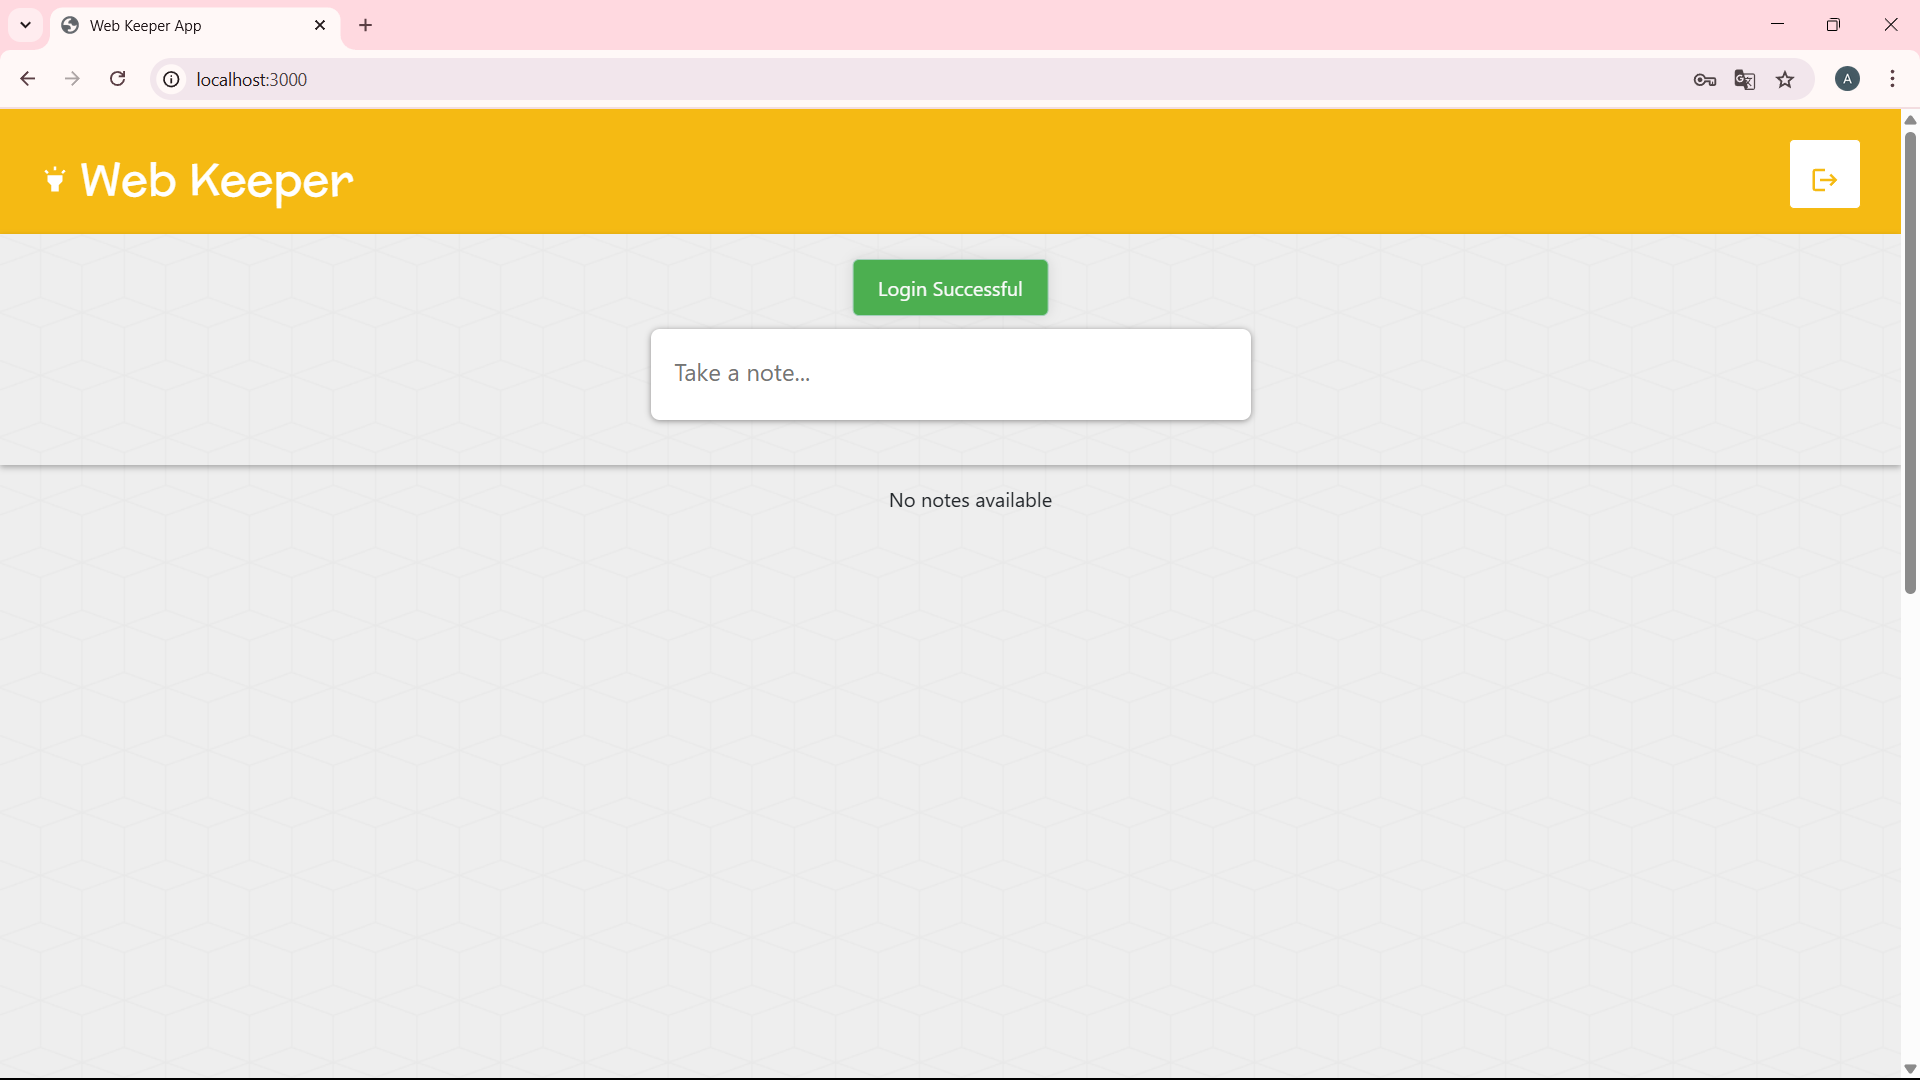The image size is (1920, 1080).
Task: Go back to previous page
Action: (28, 79)
